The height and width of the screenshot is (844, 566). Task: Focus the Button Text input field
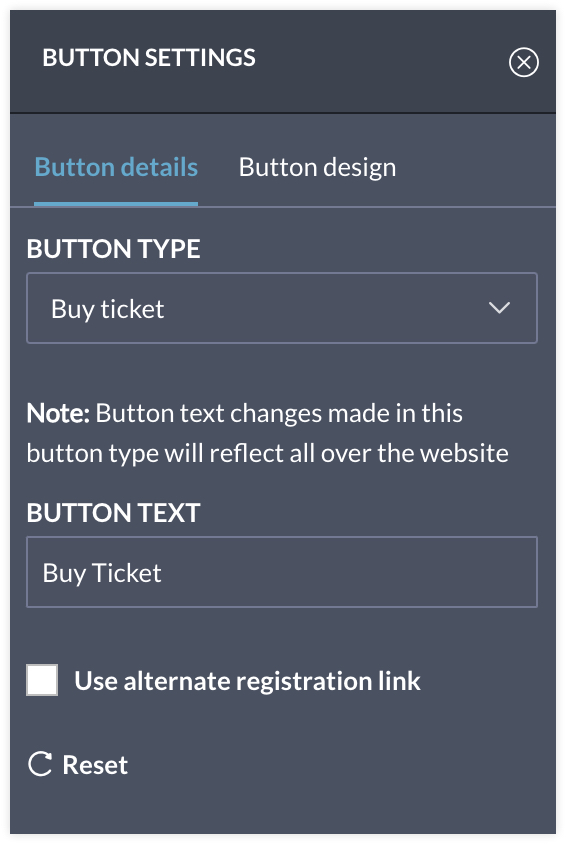(282, 572)
